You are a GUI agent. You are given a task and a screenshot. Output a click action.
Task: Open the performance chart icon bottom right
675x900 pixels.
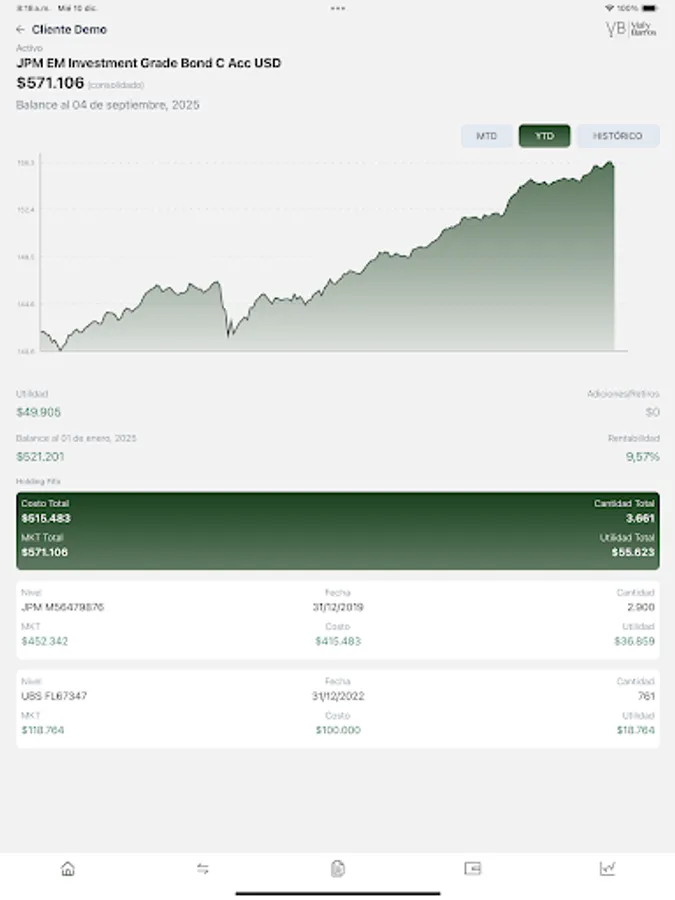coord(607,869)
